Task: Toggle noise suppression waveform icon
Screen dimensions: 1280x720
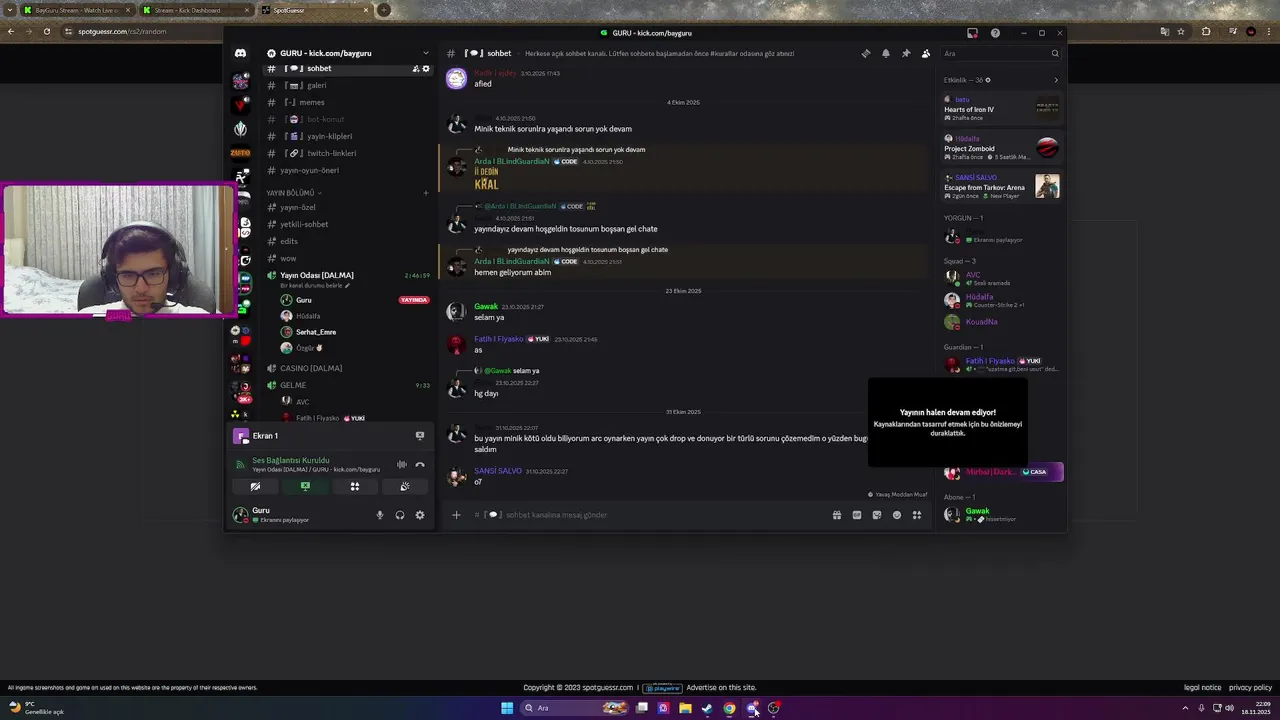Action: click(402, 464)
